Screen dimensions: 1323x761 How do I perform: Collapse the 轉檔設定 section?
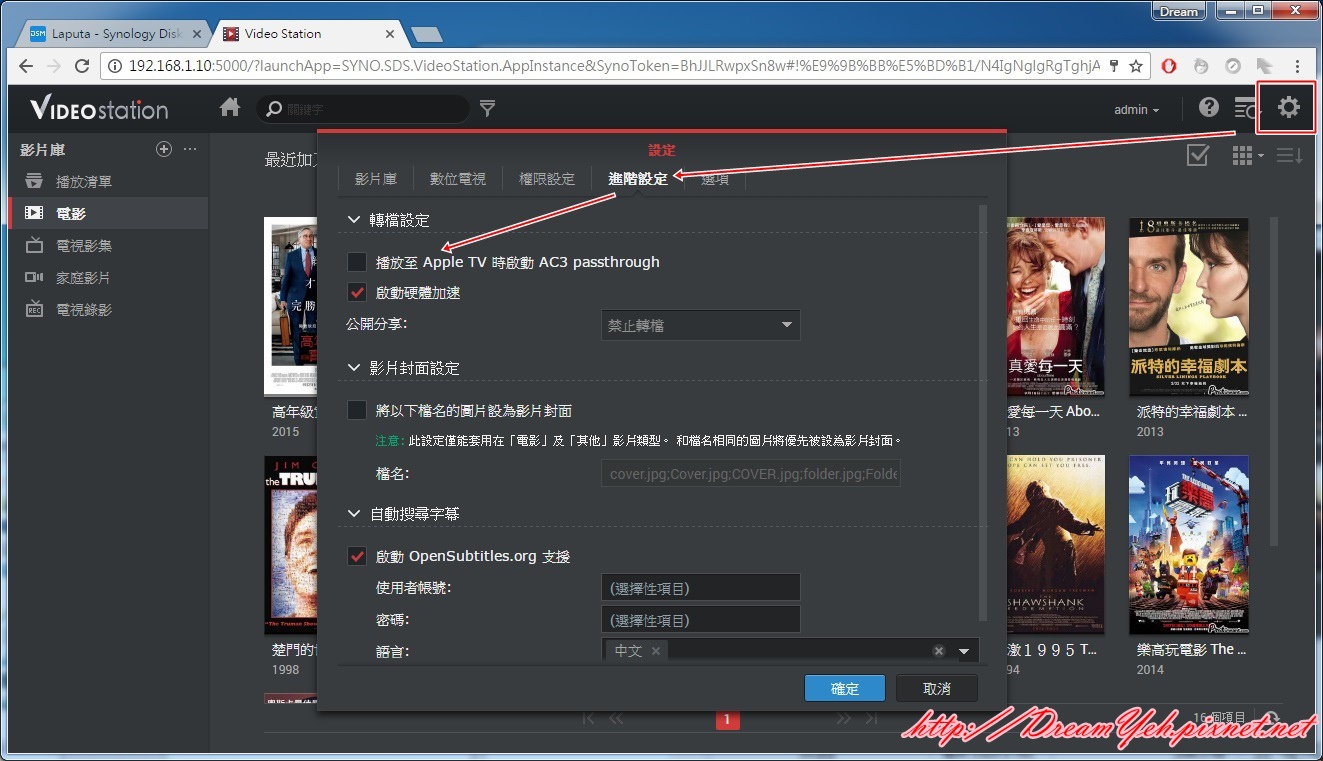point(353,219)
